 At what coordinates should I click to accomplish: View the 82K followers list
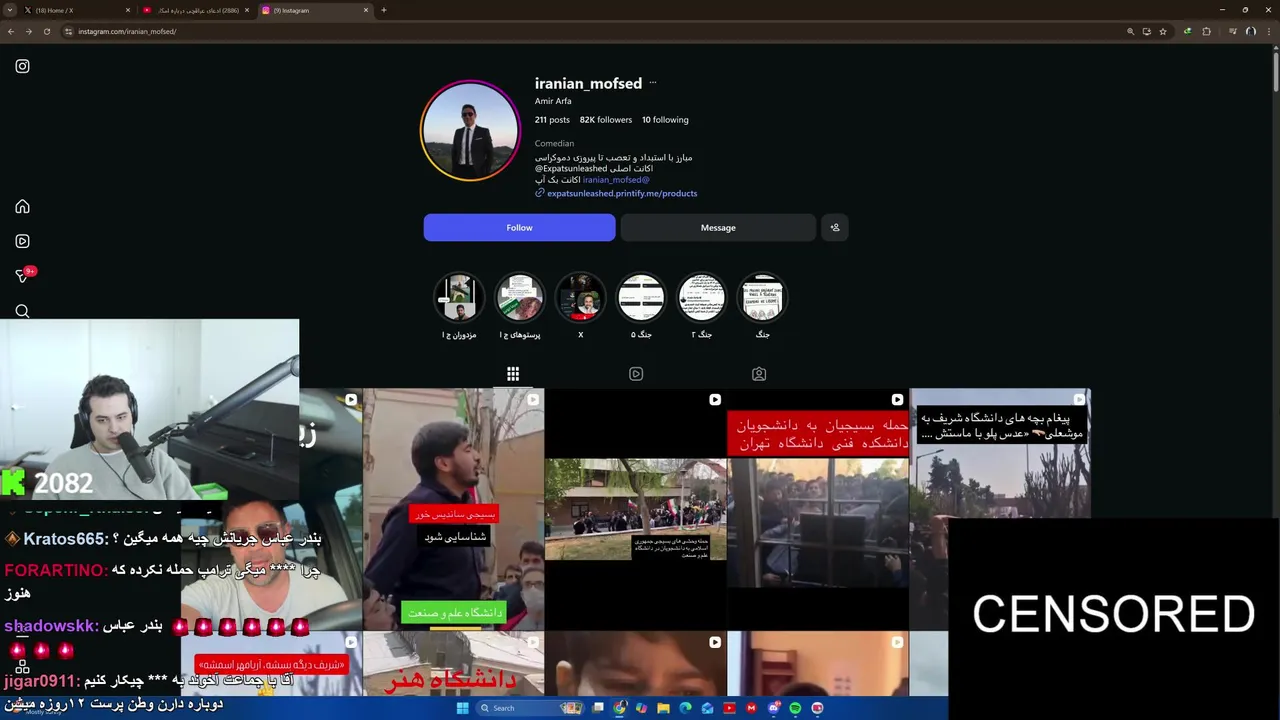(606, 120)
